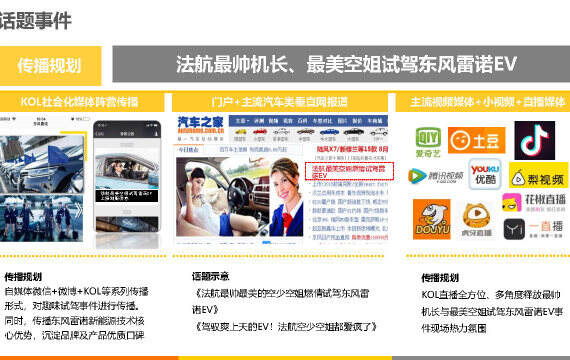This screenshot has width=570, height=360.
Task: Click the flight attendant car photo
Action: 240,197
